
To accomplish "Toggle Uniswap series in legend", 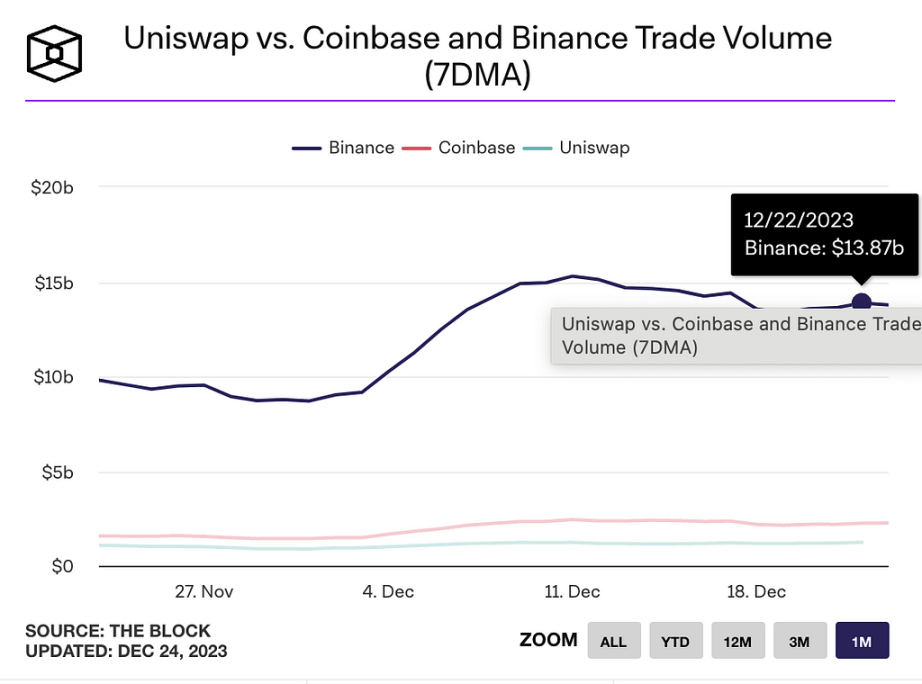I will (x=576, y=148).
